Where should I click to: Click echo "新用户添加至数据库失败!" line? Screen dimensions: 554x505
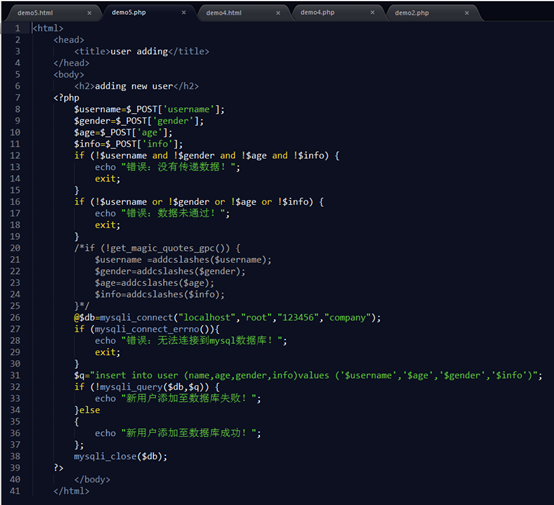coord(178,399)
